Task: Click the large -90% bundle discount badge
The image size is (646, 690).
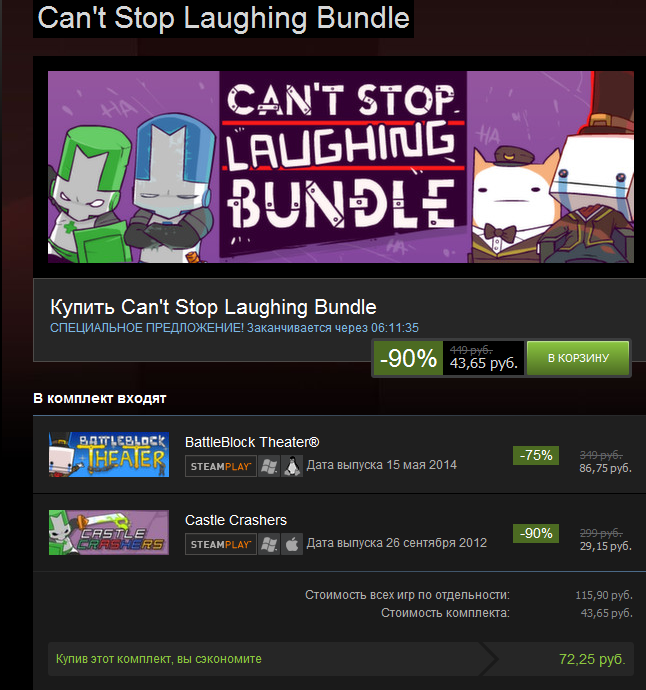Action: pyautogui.click(x=408, y=358)
